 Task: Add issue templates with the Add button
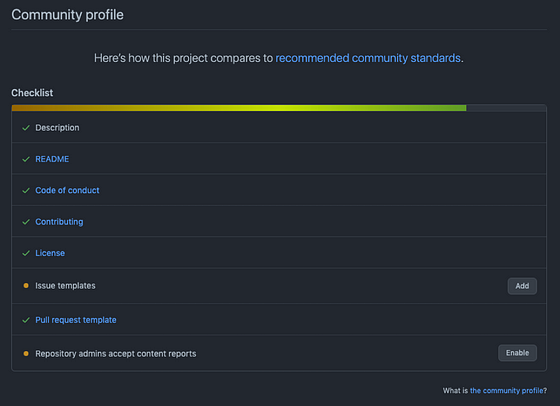coord(522,286)
